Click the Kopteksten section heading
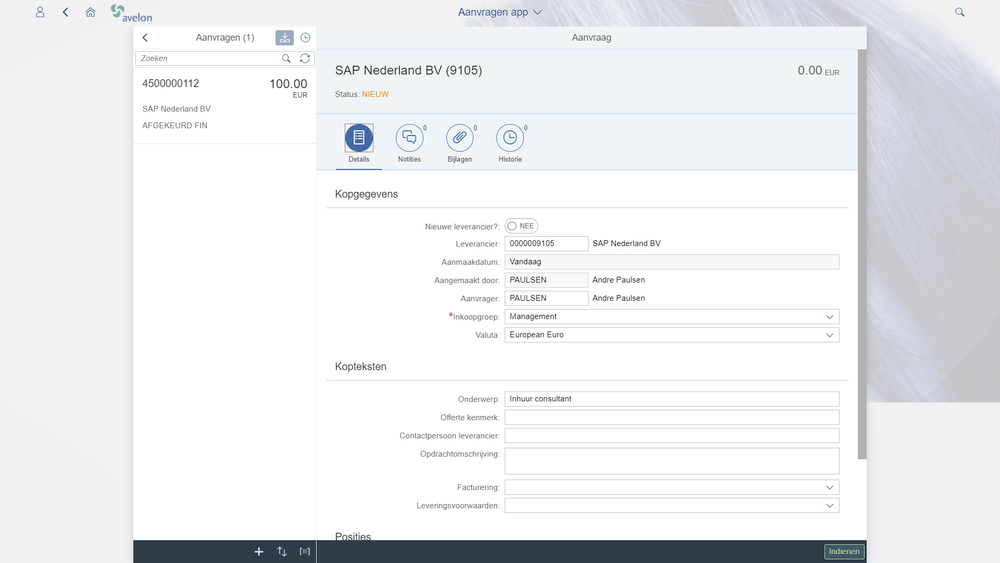This screenshot has height=563, width=1000. pos(360,367)
